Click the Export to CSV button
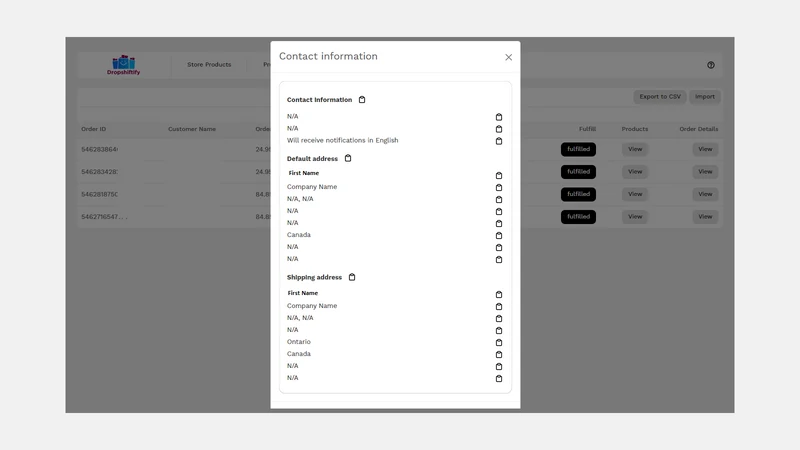 (660, 96)
